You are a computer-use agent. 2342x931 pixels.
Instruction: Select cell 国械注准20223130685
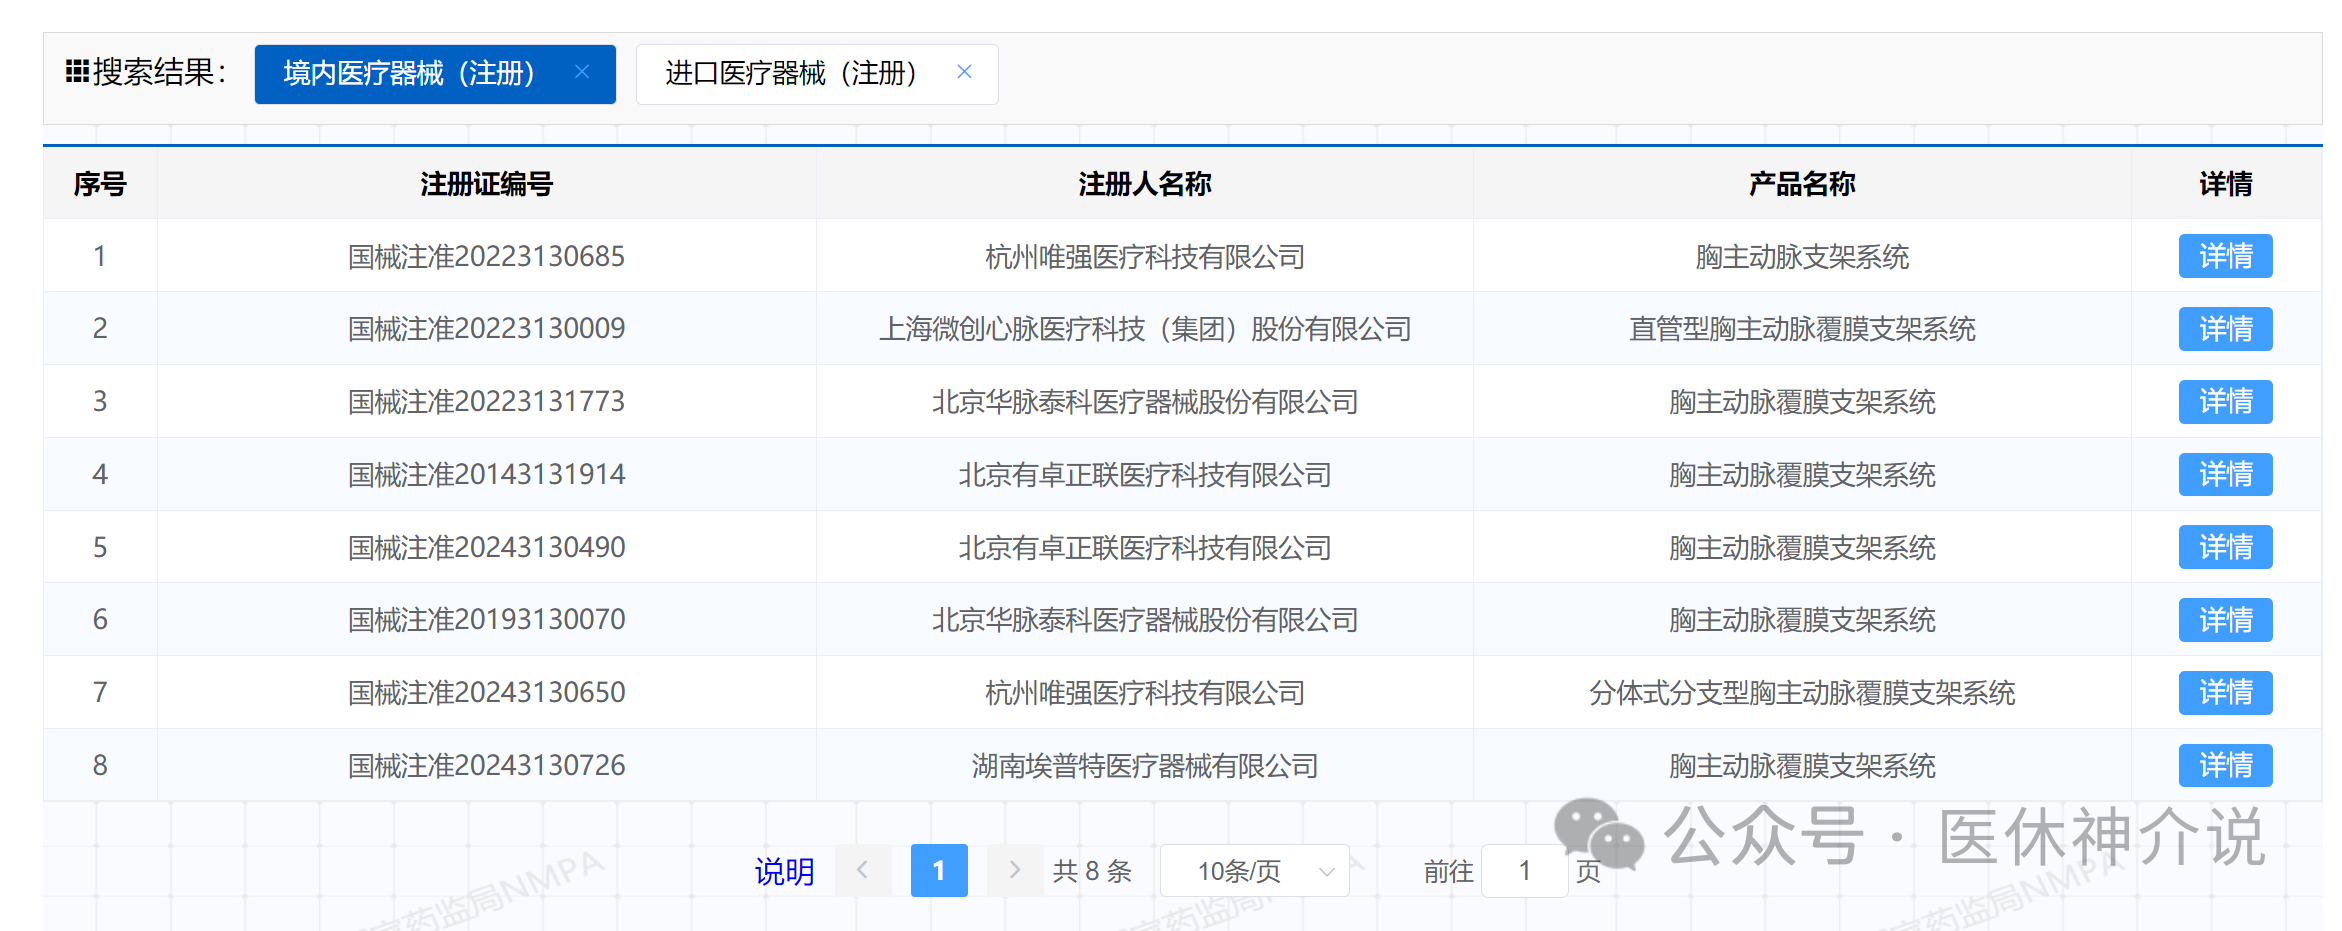point(486,257)
